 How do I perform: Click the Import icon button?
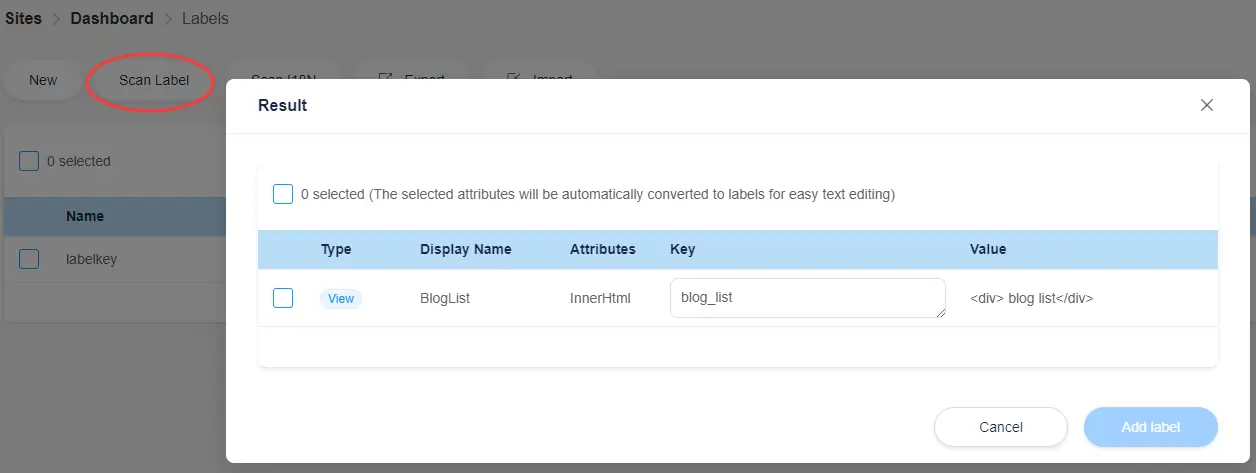(514, 77)
